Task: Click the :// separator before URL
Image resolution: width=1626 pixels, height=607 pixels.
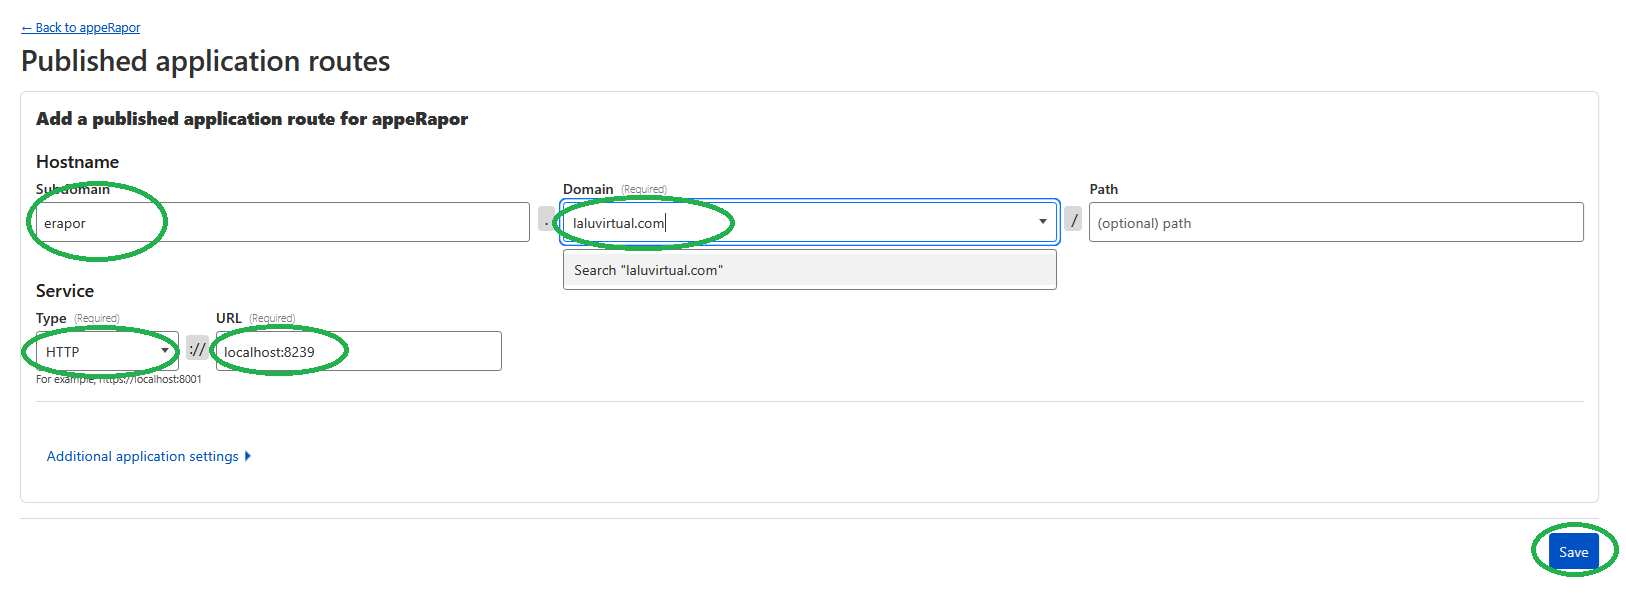Action: click(x=197, y=349)
